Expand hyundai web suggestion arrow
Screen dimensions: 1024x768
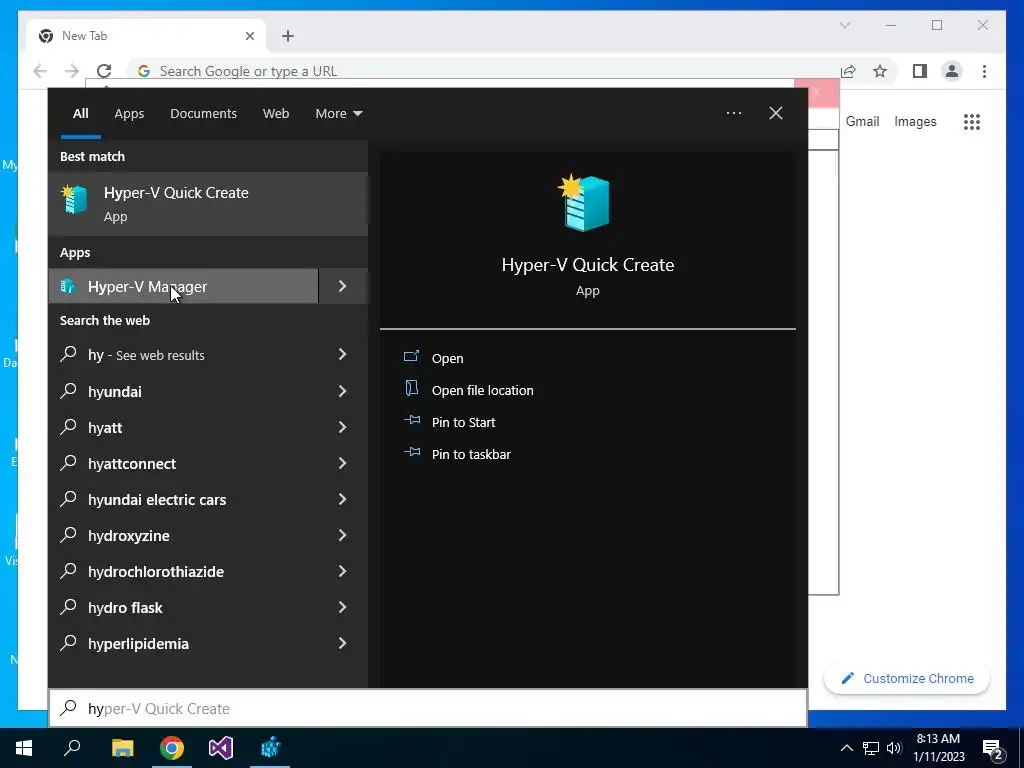coord(342,391)
